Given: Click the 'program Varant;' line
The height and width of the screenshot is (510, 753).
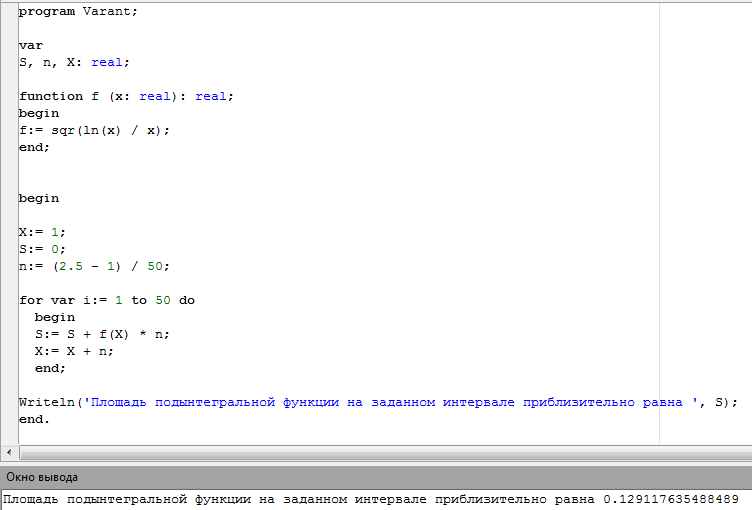Looking at the screenshot, I should coord(78,12).
